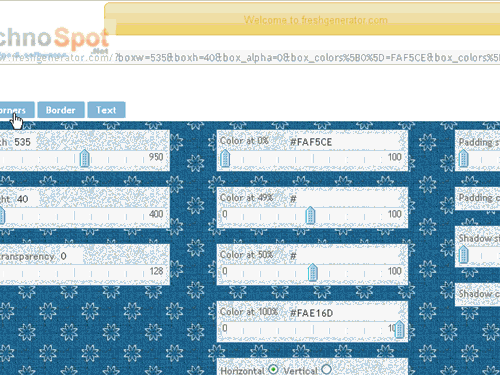Switch to the Corners tab
This screenshot has width=500, height=375.
(x=17, y=110)
